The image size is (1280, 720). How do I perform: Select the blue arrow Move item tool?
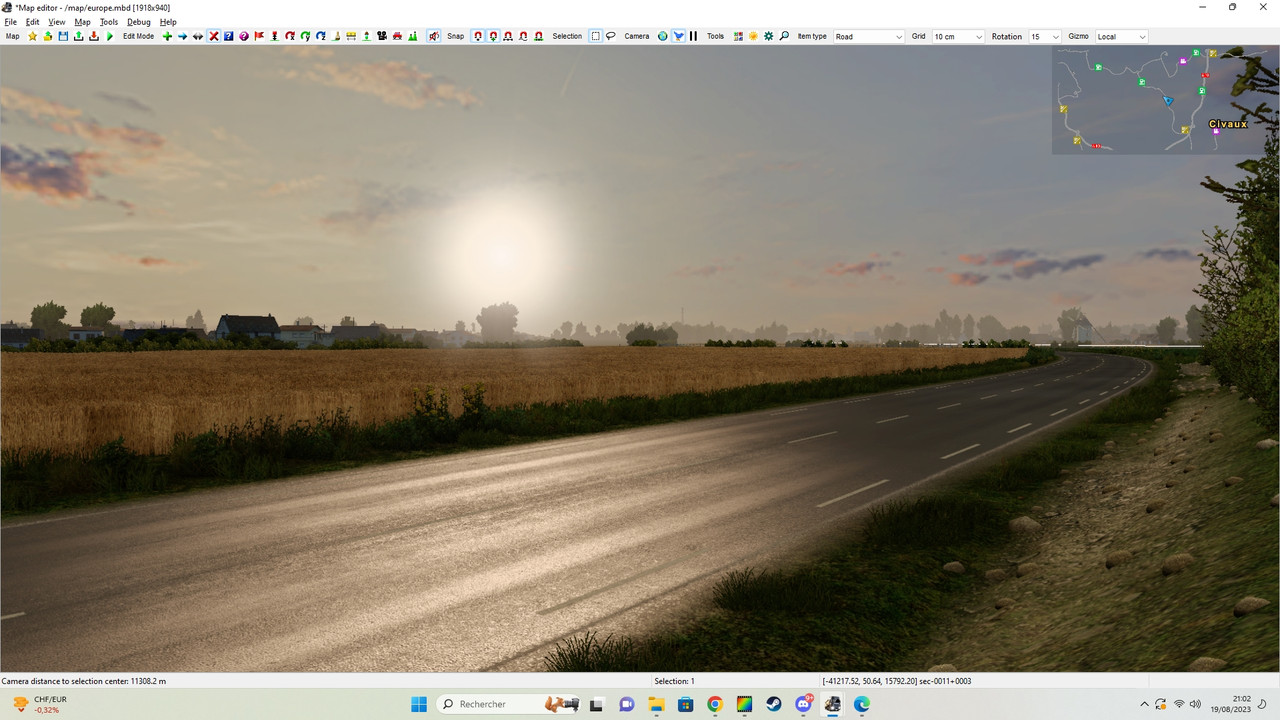[182, 36]
